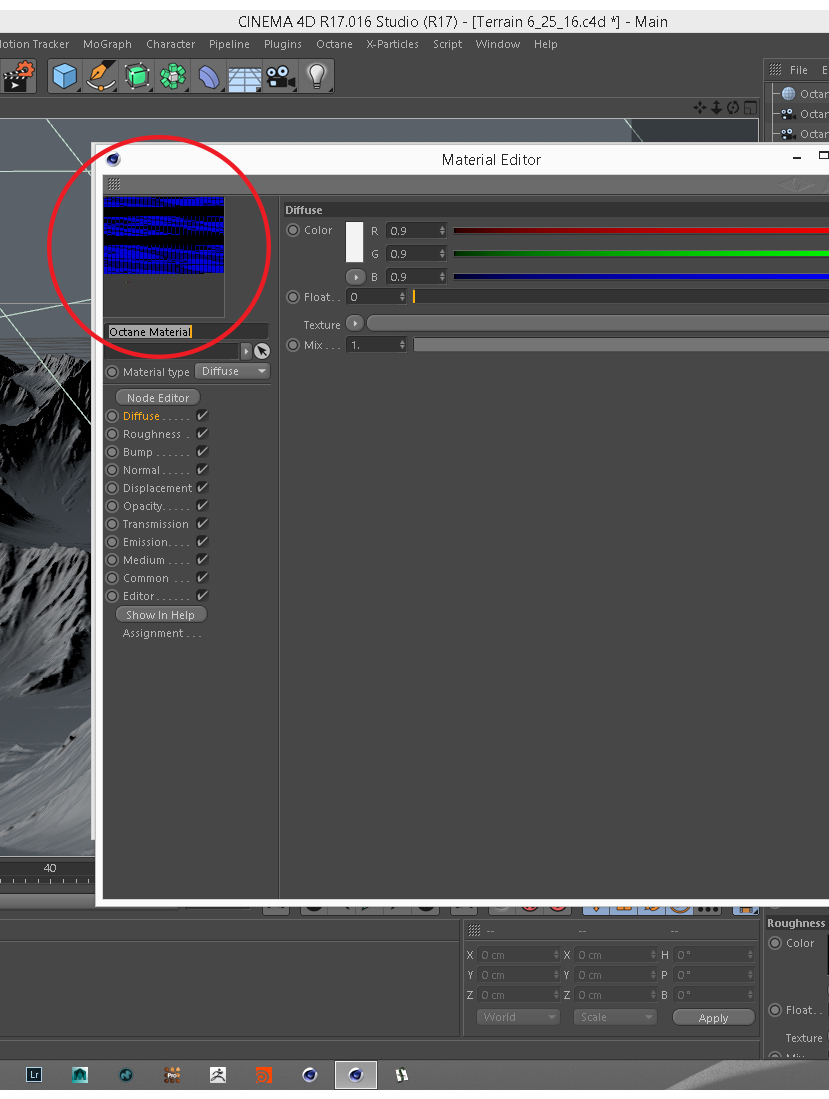Open the MoGraph menu
829x1099 pixels.
pyautogui.click(x=107, y=44)
